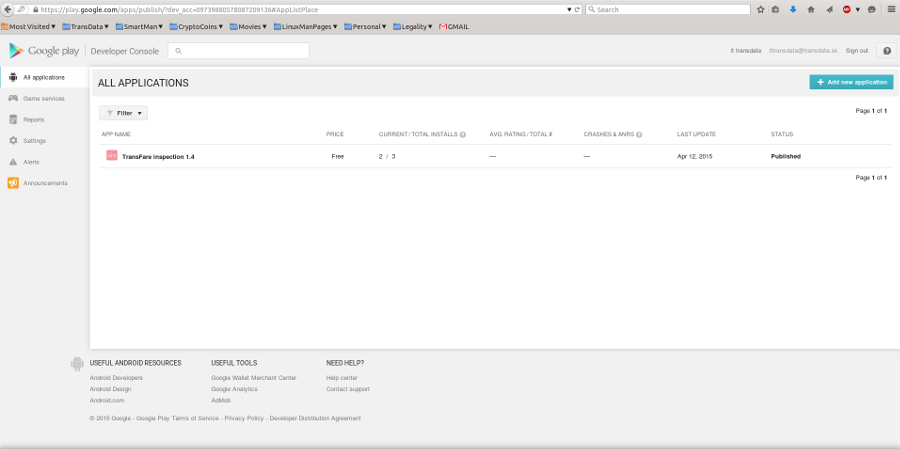Click the help question mark button
Image resolution: width=900 pixels, height=449 pixels.
pyautogui.click(x=886, y=50)
